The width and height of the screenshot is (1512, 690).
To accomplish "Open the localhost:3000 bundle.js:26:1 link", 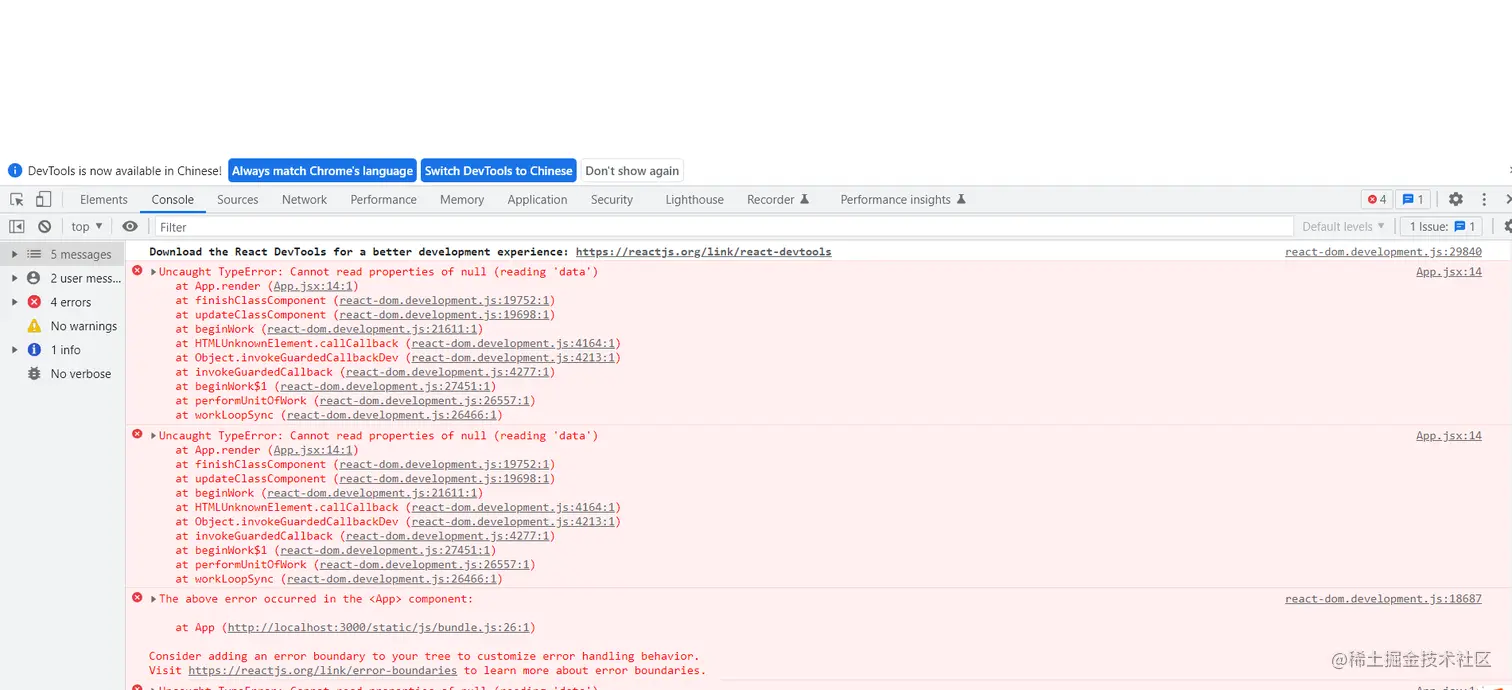I will 381,628.
